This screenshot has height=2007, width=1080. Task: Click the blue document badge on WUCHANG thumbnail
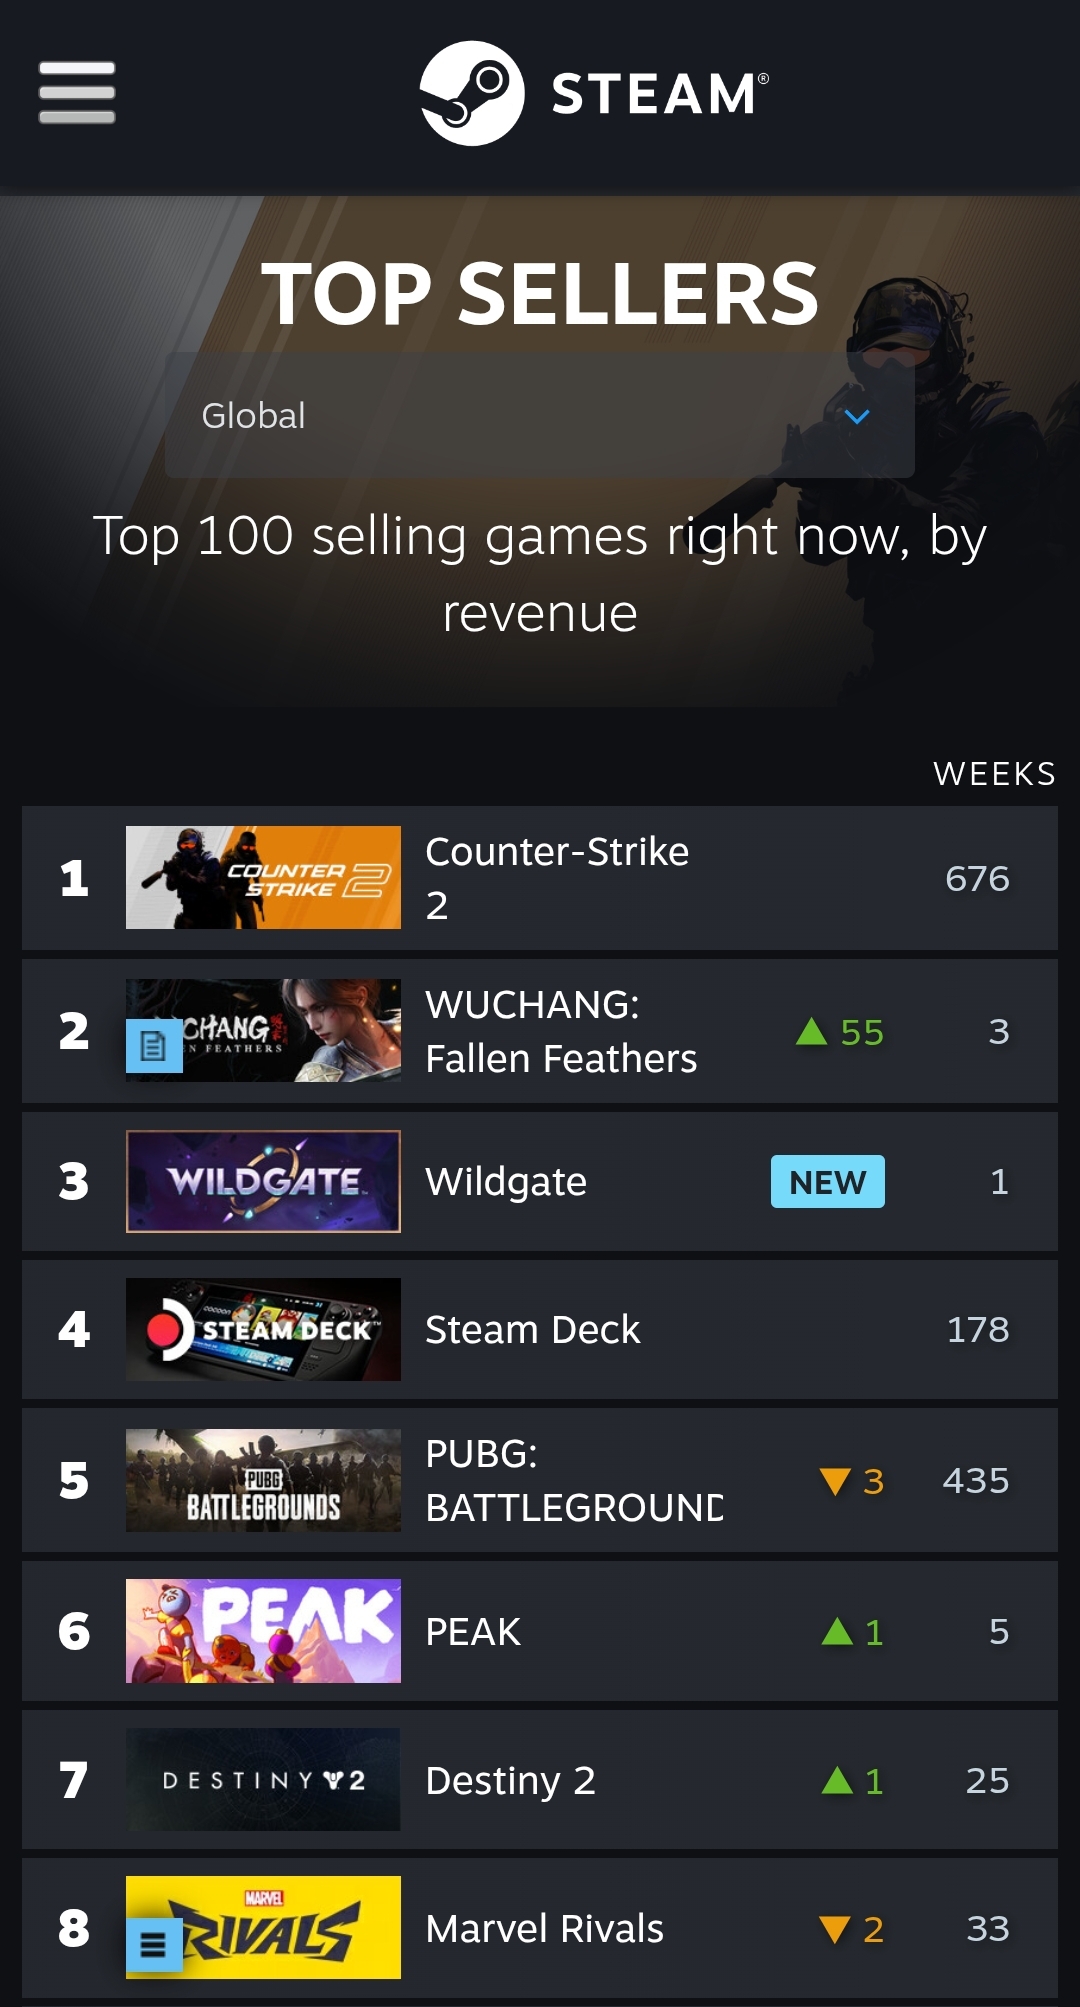(154, 1046)
